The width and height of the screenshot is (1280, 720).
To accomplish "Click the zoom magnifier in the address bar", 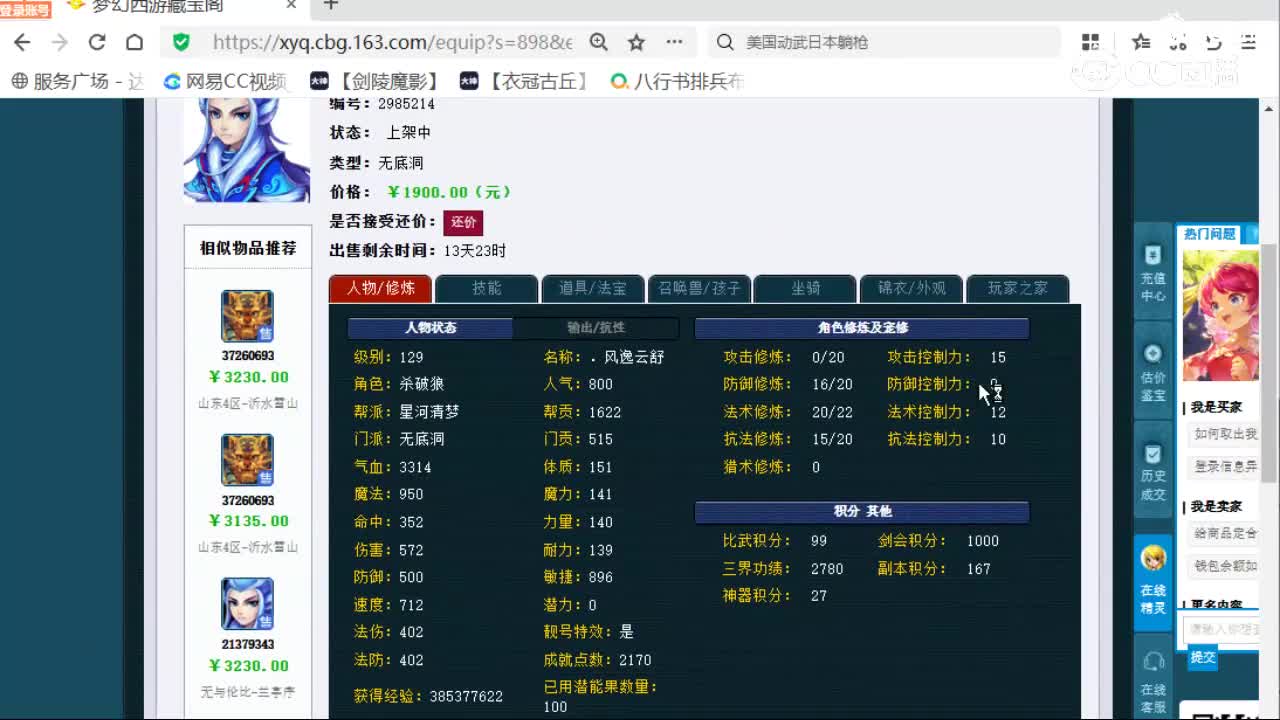I will click(x=600, y=43).
